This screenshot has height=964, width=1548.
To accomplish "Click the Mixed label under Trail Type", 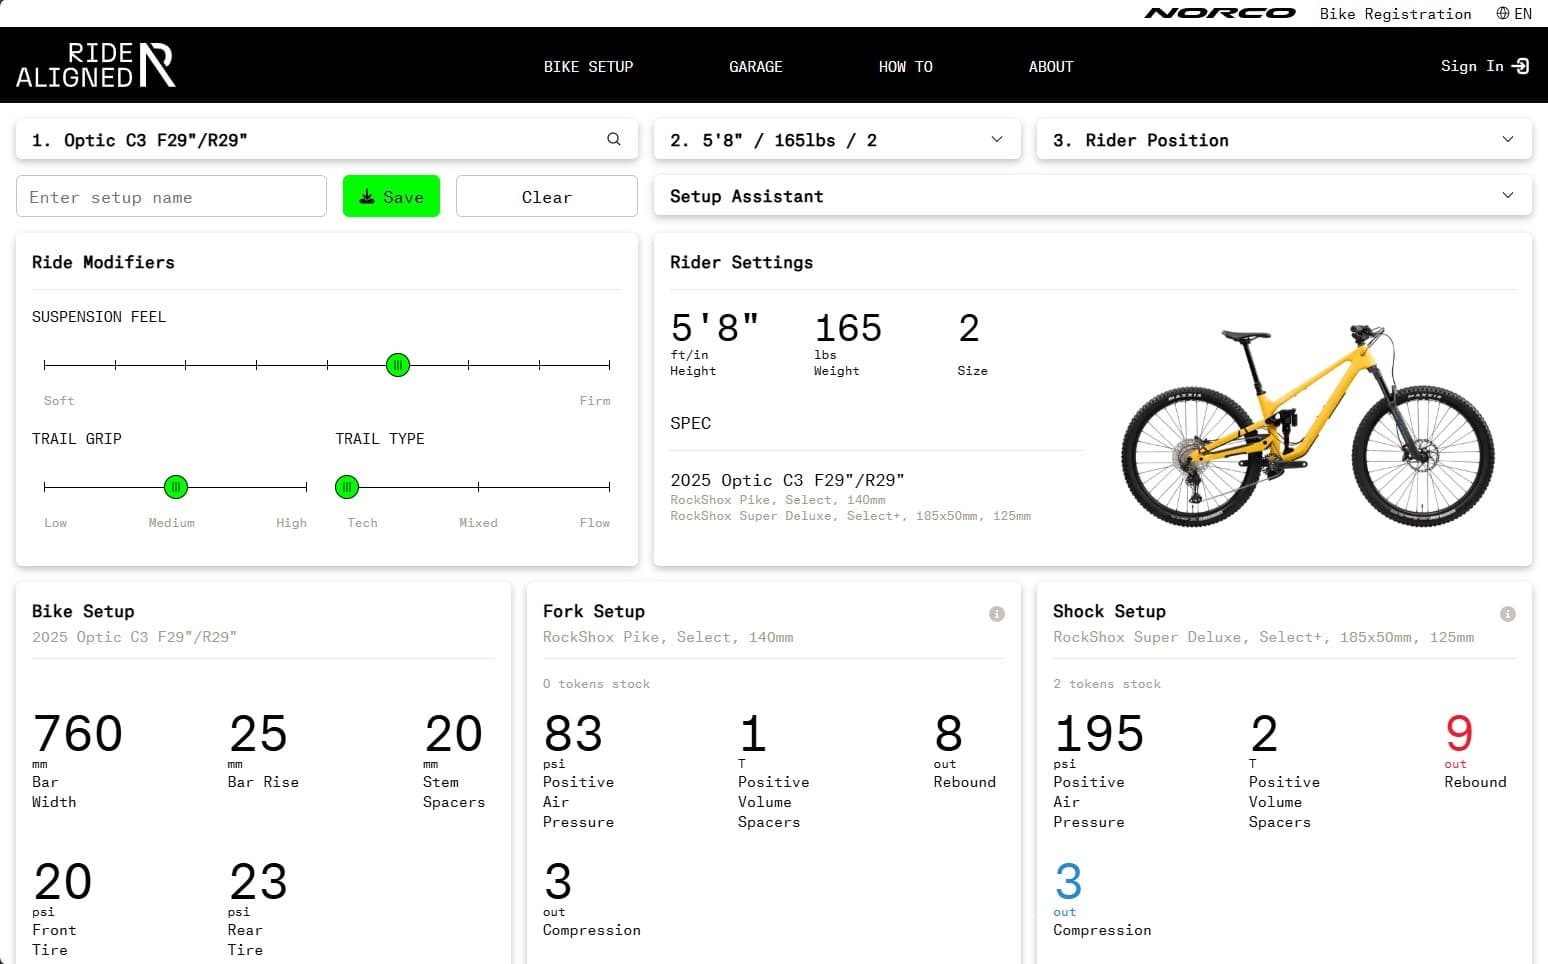I will point(478,522).
